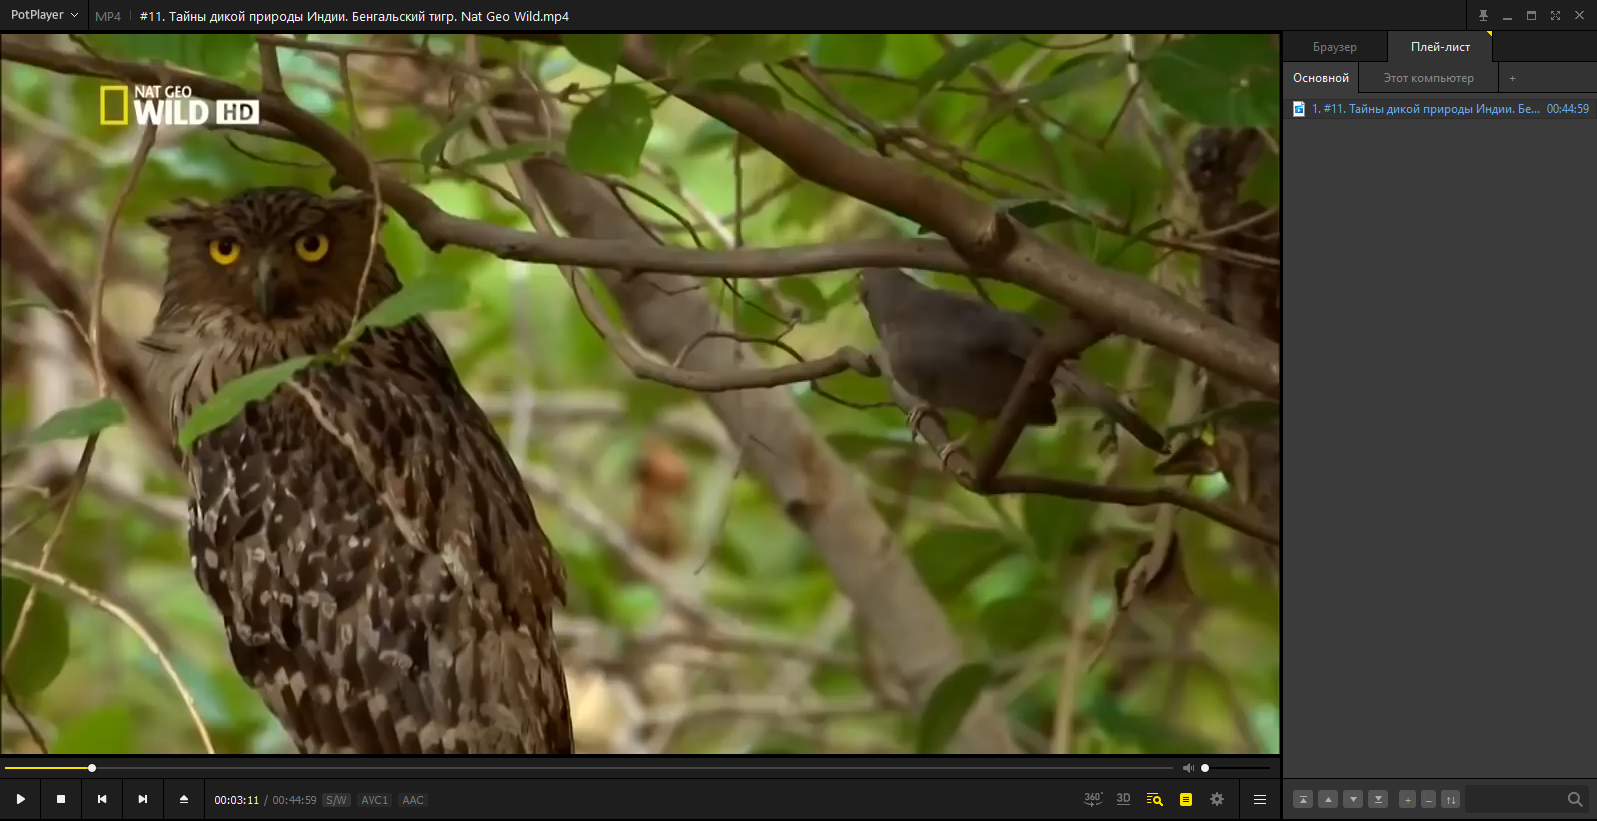
Task: Pin the window always on top
Action: [x=1483, y=15]
